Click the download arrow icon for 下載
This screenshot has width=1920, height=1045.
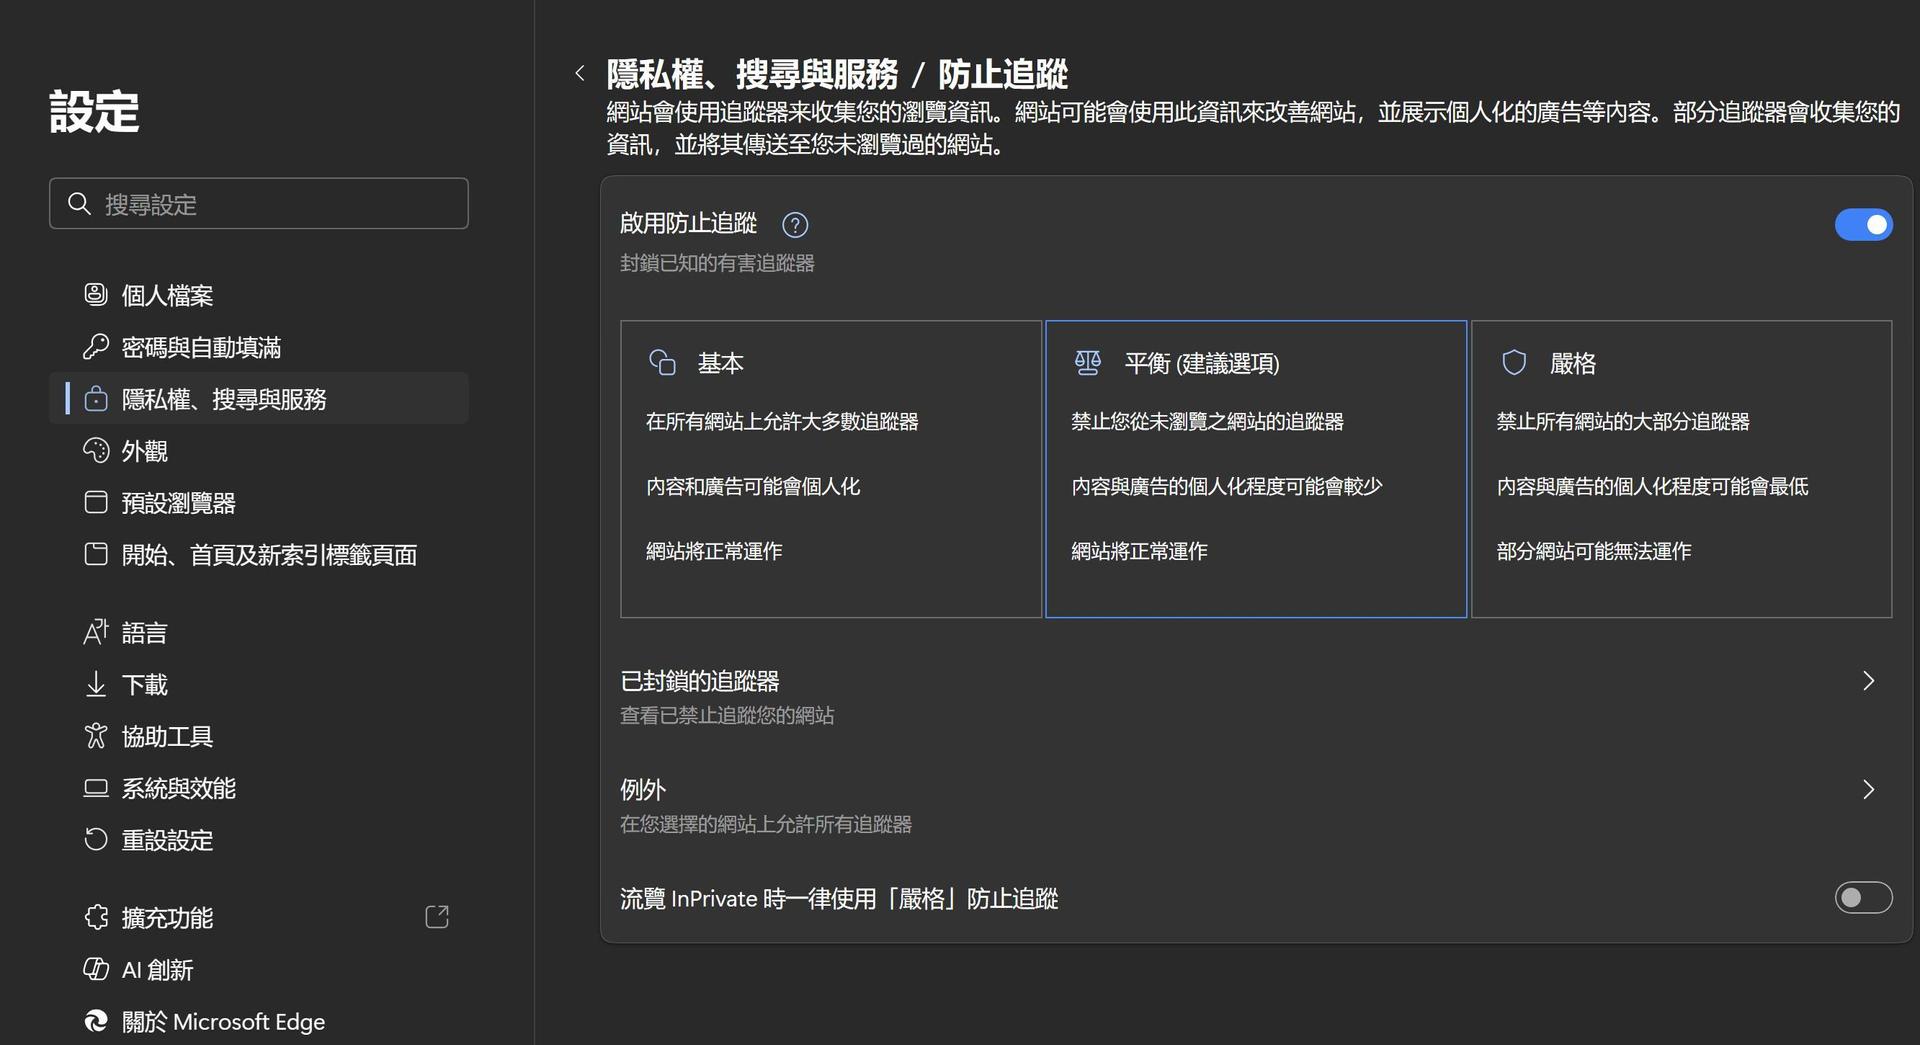[96, 684]
